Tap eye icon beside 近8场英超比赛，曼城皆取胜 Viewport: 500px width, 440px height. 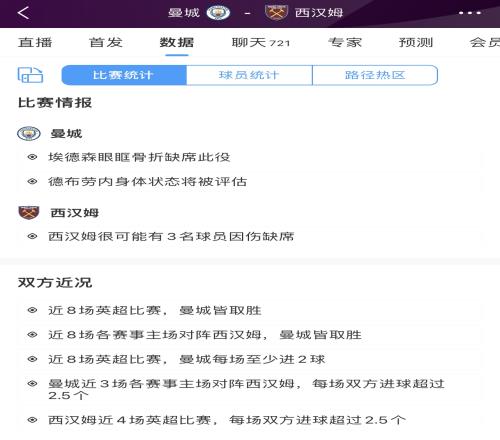pyautogui.click(x=32, y=310)
